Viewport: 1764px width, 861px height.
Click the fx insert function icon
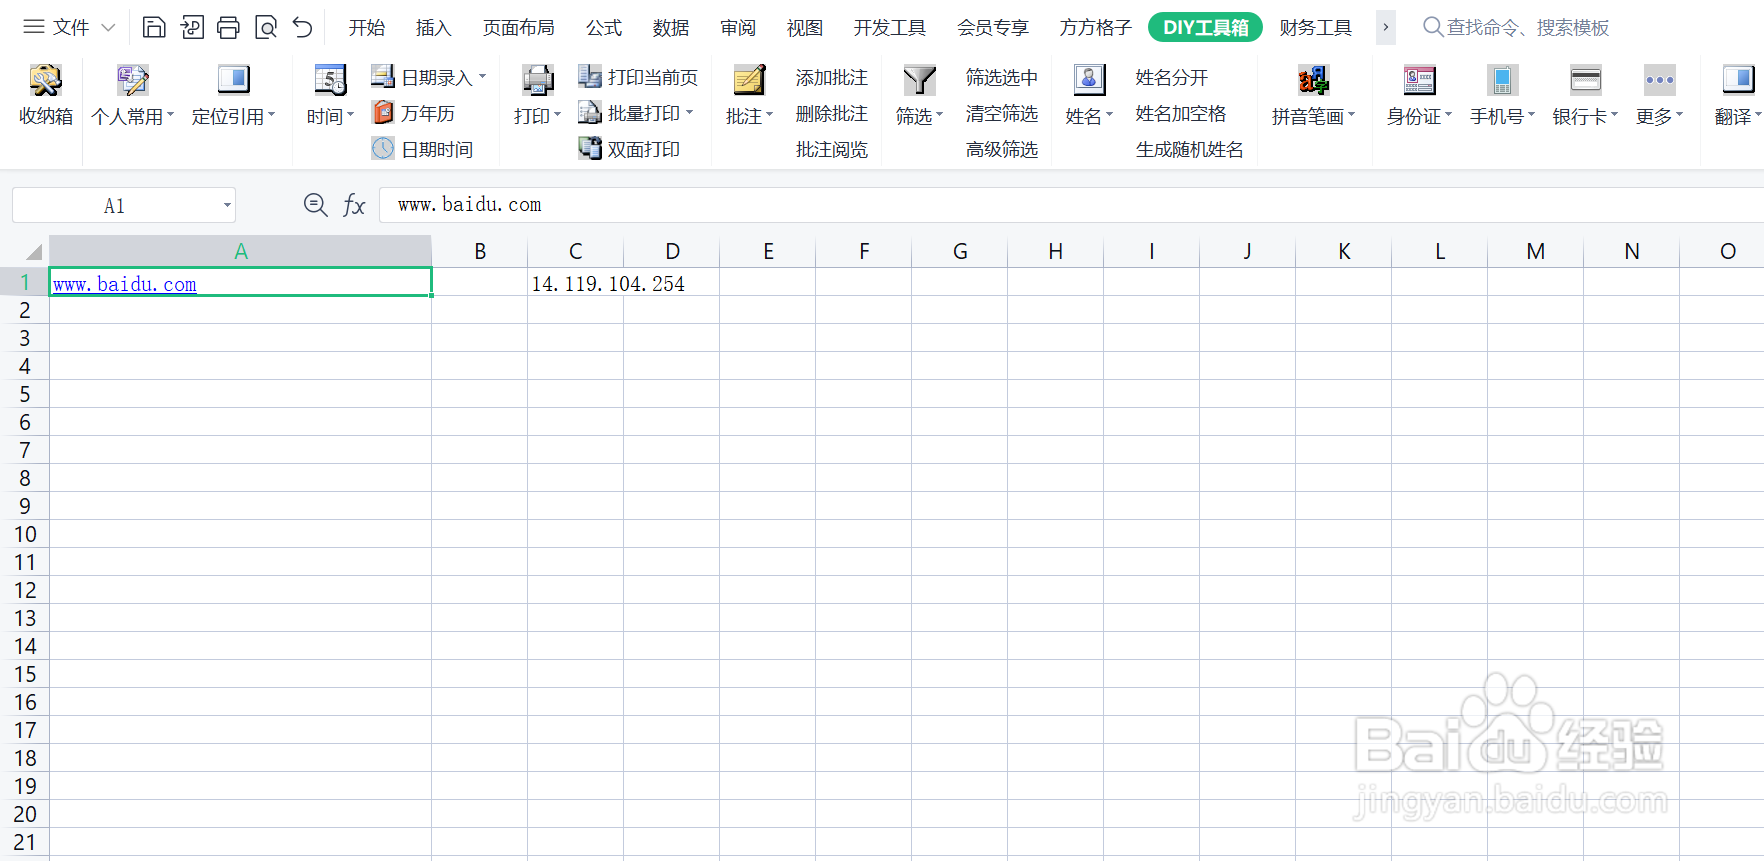[354, 205]
